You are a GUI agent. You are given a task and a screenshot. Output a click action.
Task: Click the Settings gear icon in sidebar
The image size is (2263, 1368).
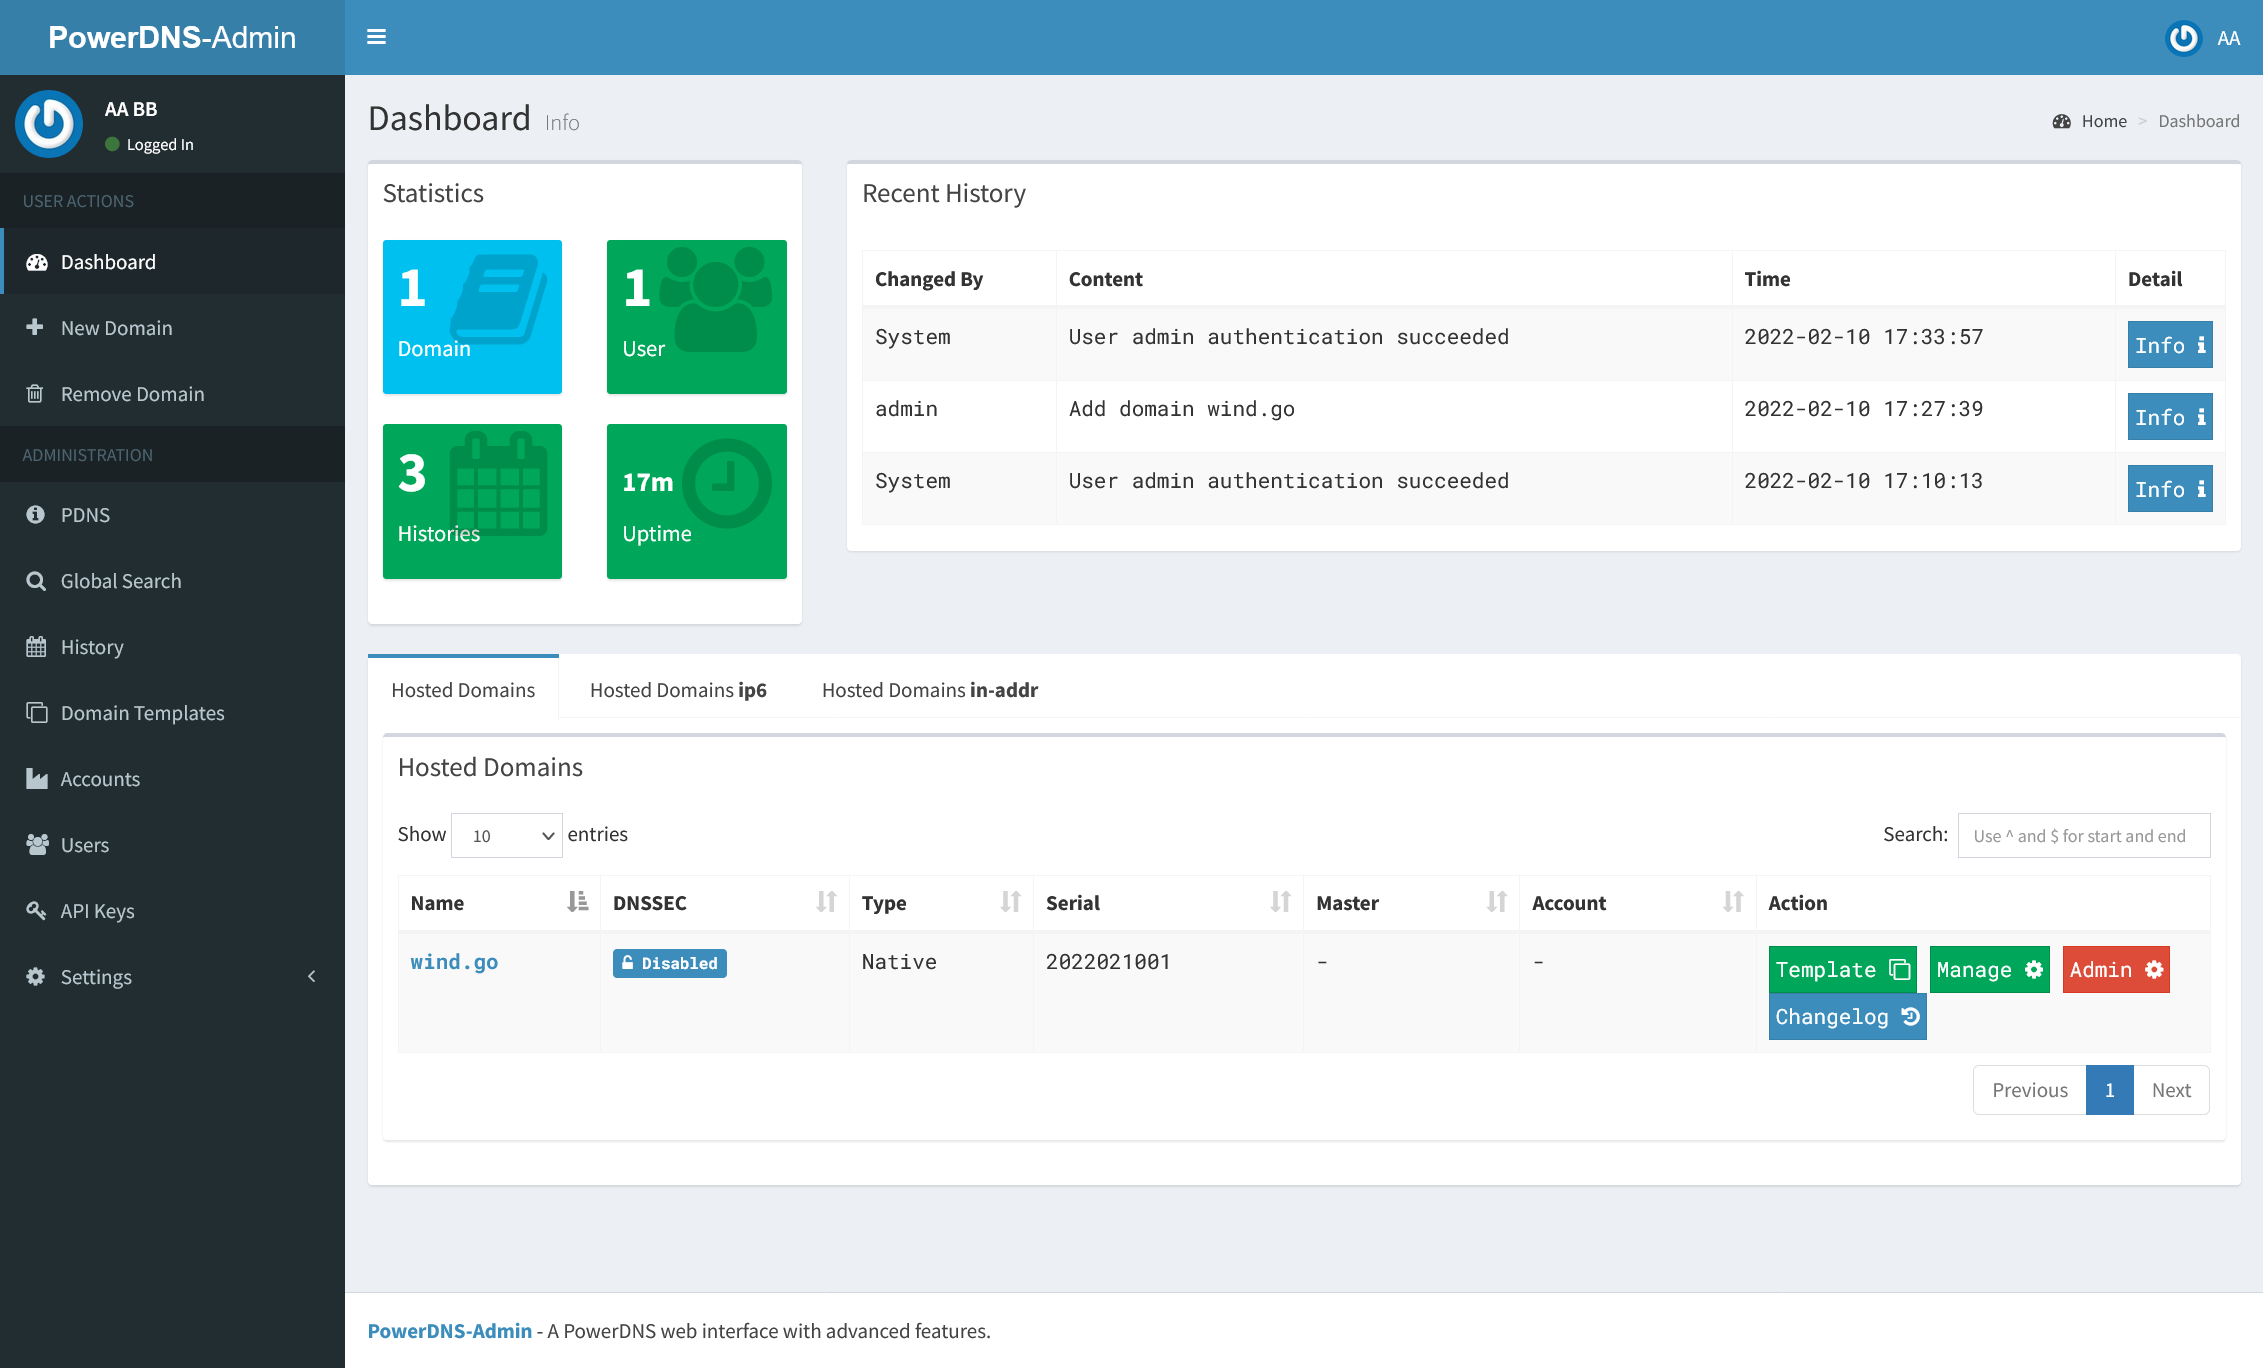pyautogui.click(x=36, y=976)
